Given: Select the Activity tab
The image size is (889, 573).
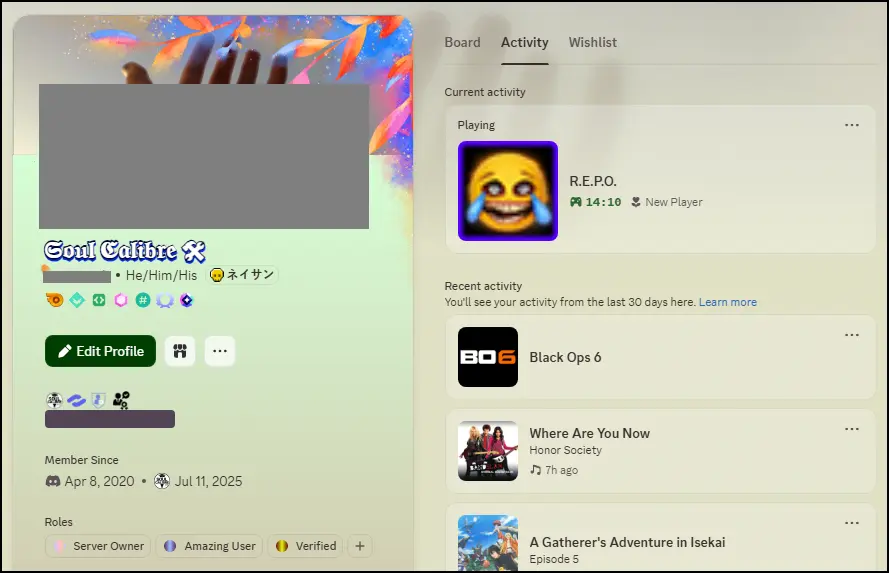Looking at the screenshot, I should [x=524, y=43].
